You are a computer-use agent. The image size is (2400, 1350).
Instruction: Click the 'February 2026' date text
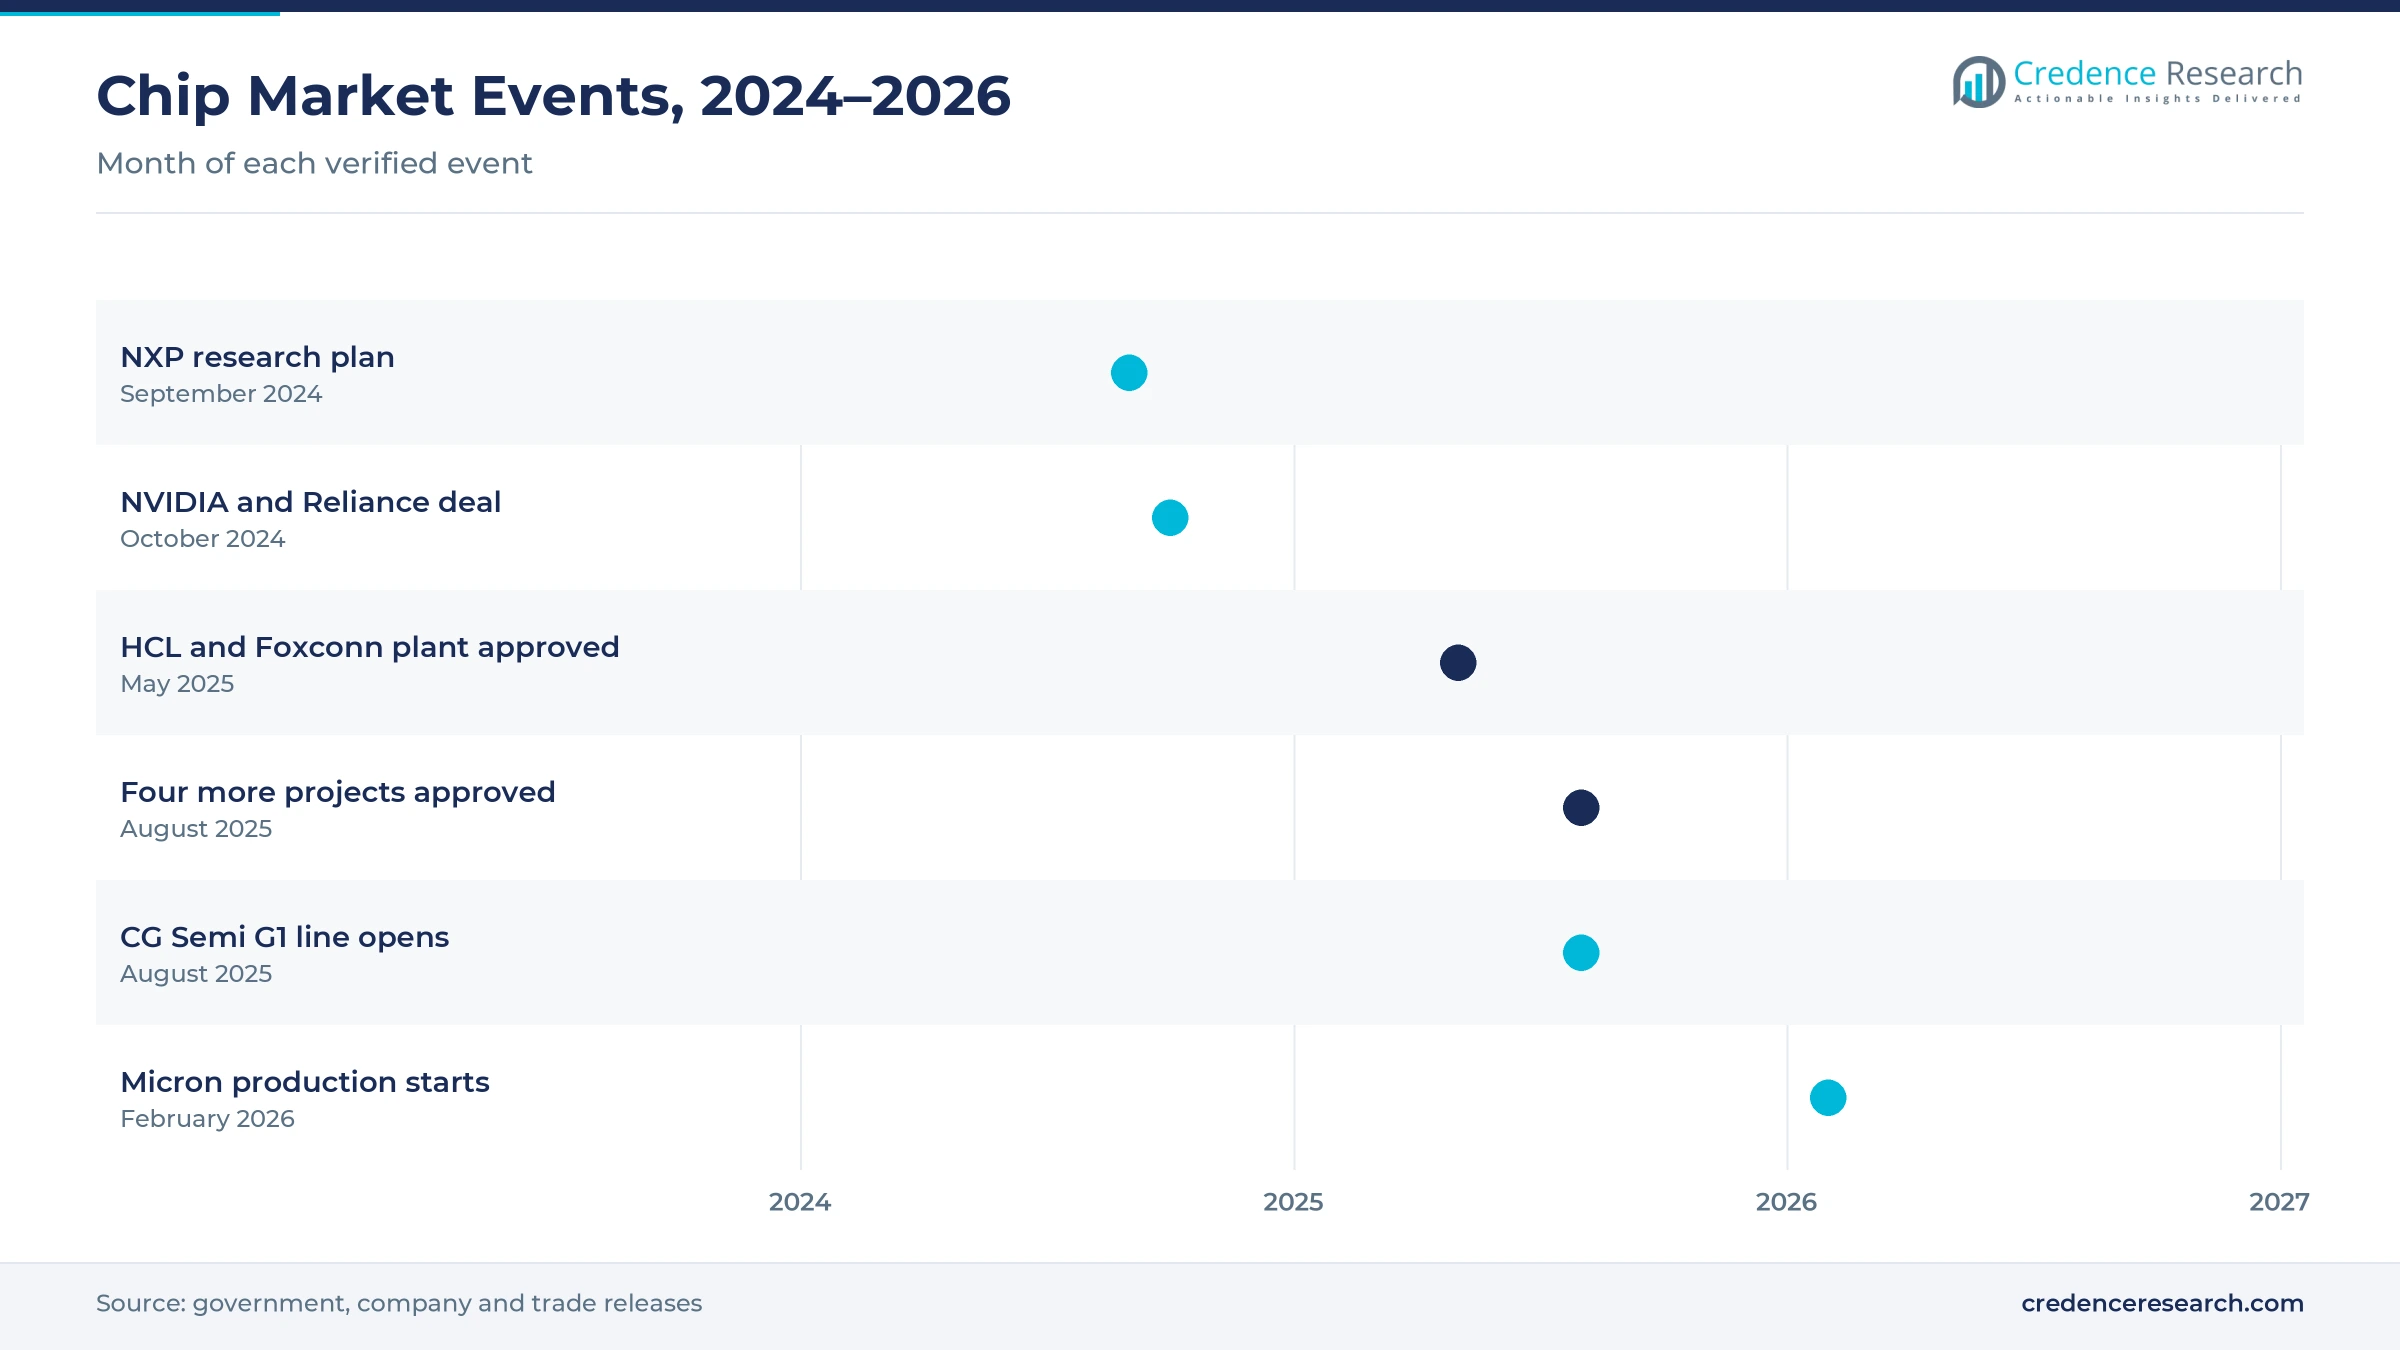tap(207, 1119)
